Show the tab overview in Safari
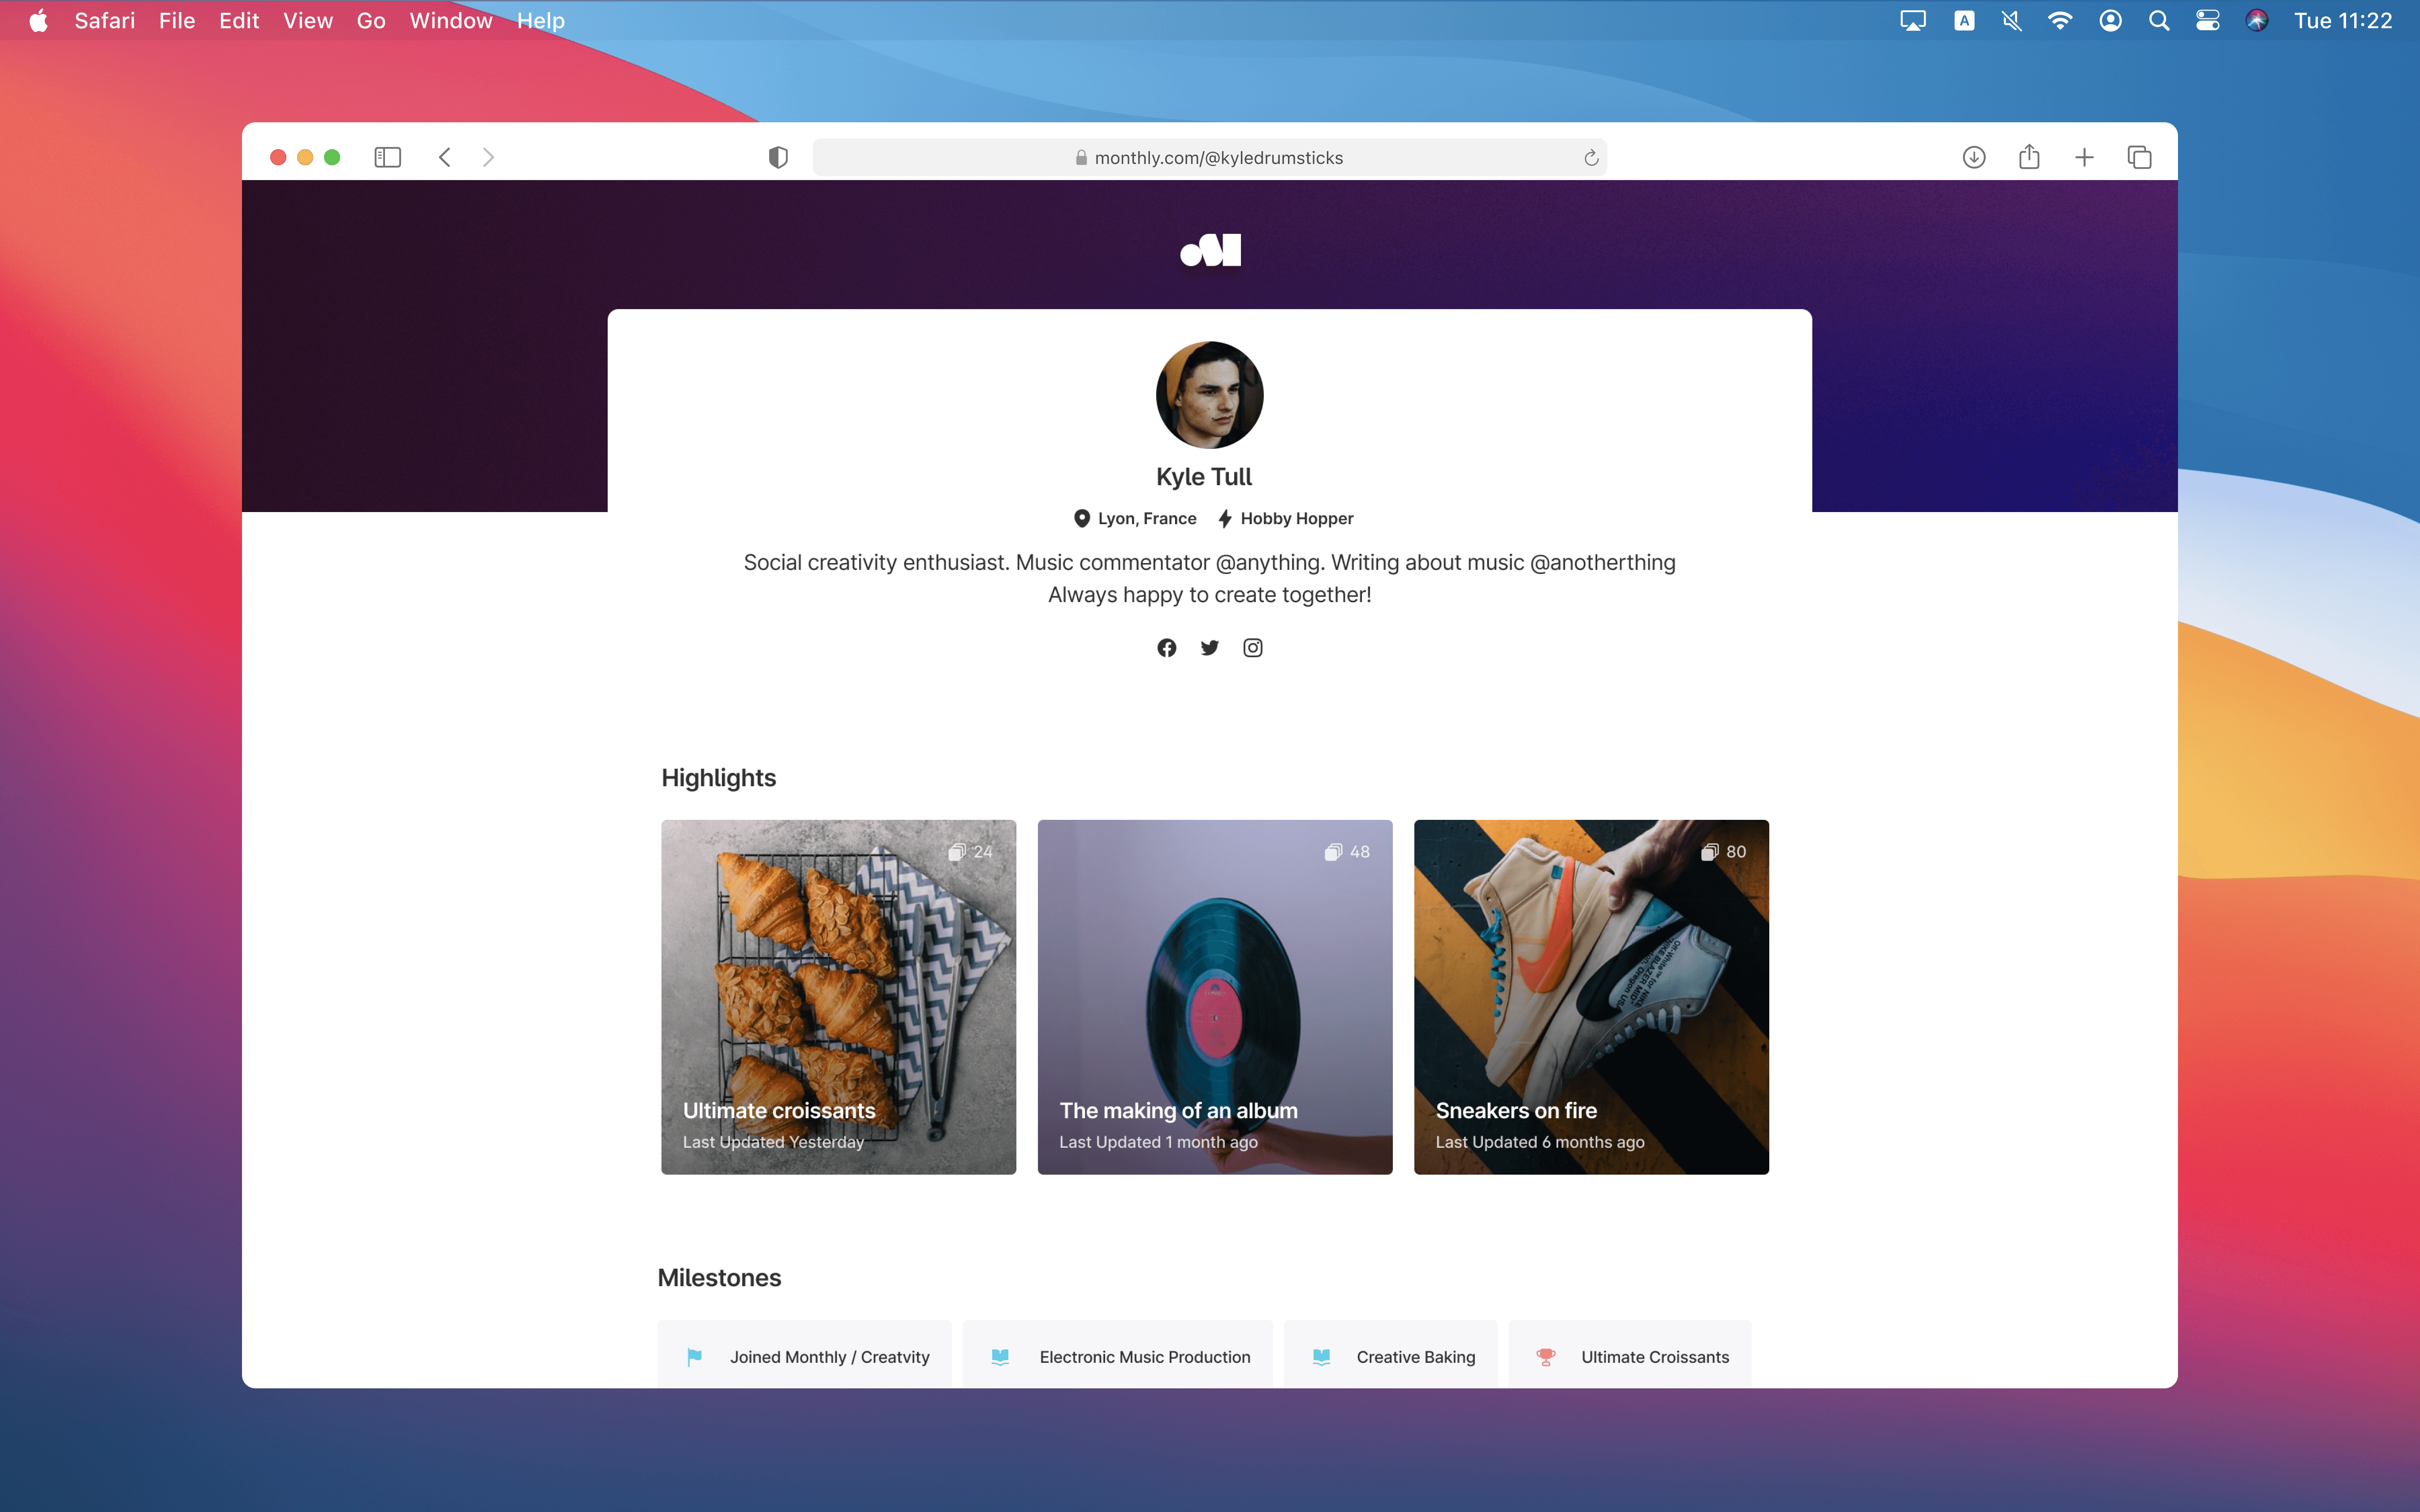The width and height of the screenshot is (2420, 1512). (x=2139, y=157)
